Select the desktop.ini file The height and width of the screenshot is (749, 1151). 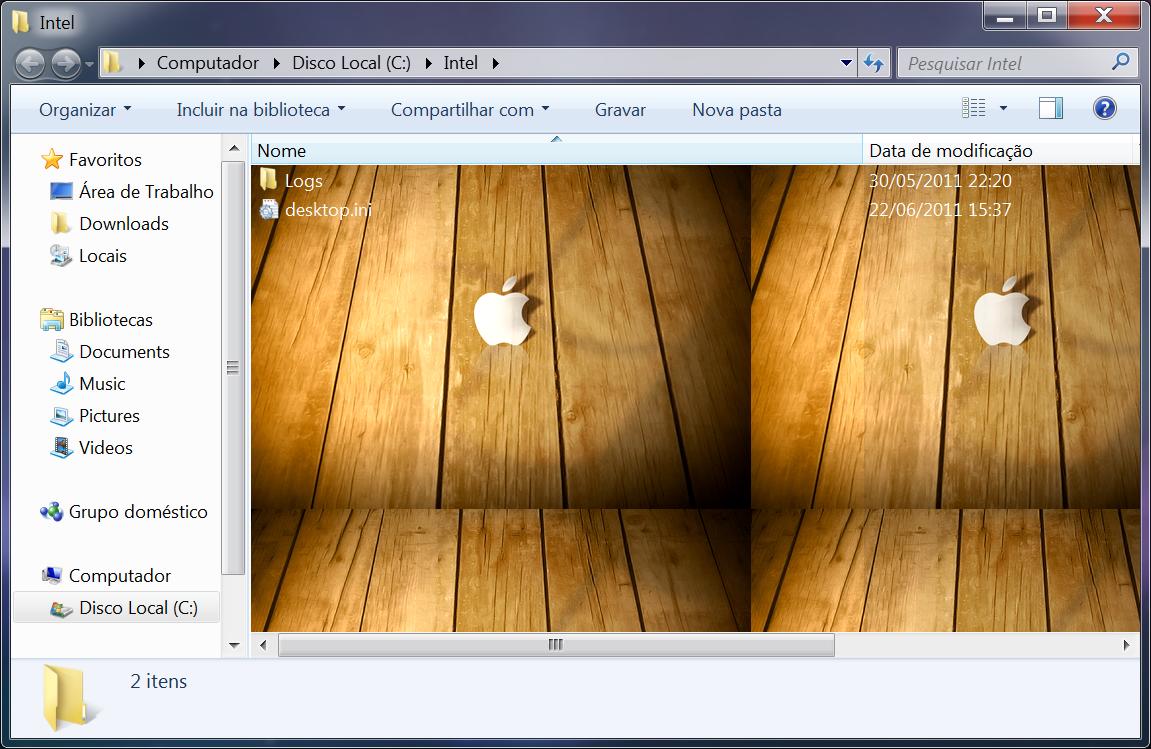click(328, 210)
